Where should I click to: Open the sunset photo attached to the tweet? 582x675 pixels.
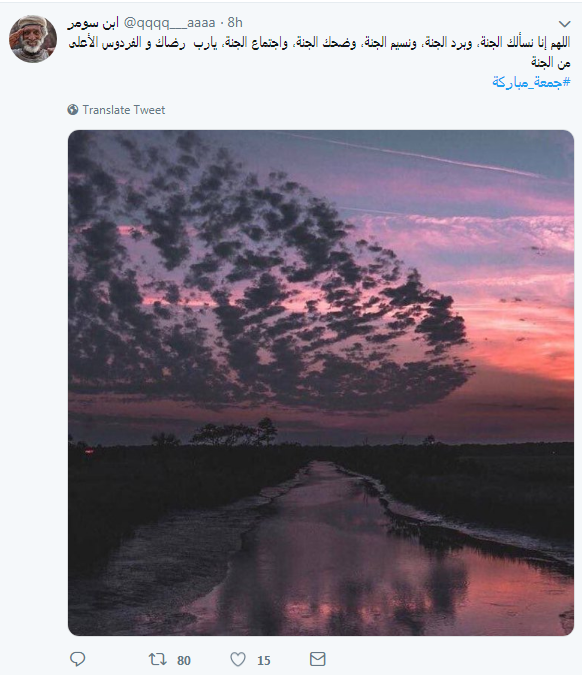pos(321,383)
